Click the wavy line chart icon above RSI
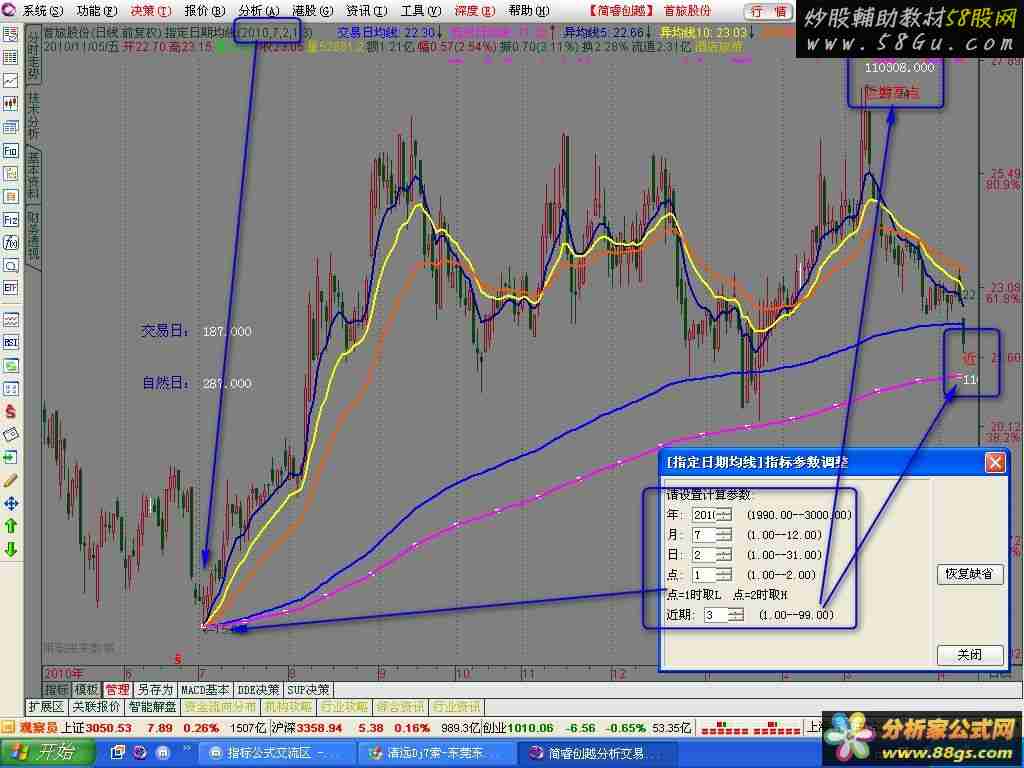 click(10, 319)
